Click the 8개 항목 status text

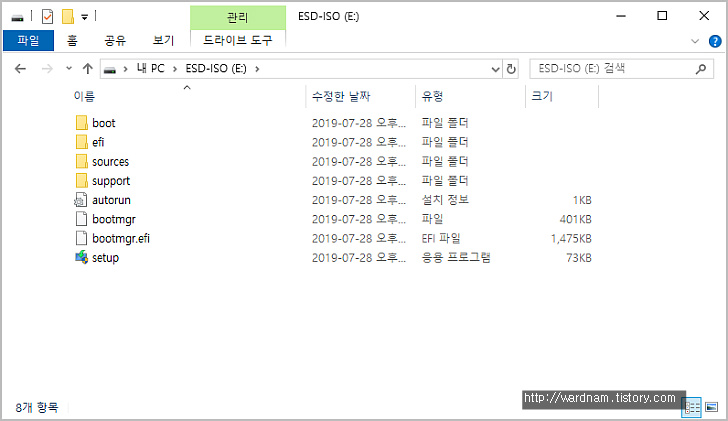pyautogui.click(x=37, y=408)
